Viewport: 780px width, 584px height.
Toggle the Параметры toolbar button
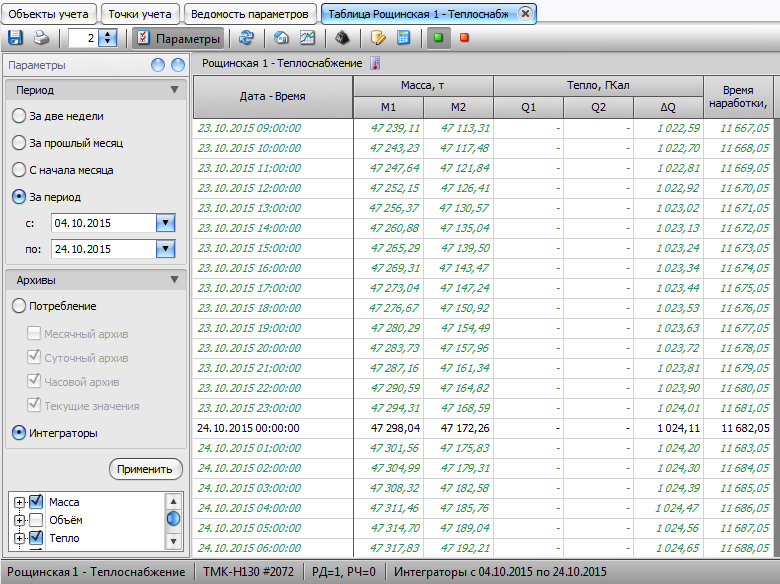[178, 38]
